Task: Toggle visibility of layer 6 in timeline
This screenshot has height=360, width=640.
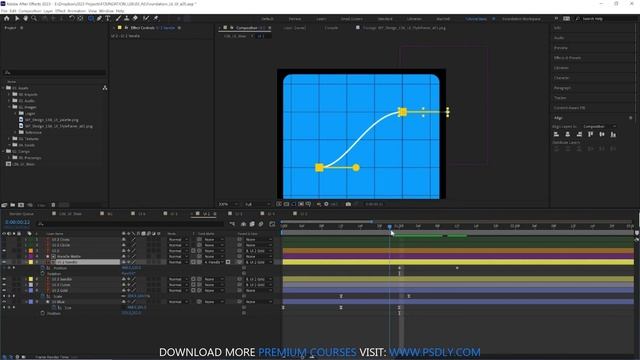Action: click(4, 279)
